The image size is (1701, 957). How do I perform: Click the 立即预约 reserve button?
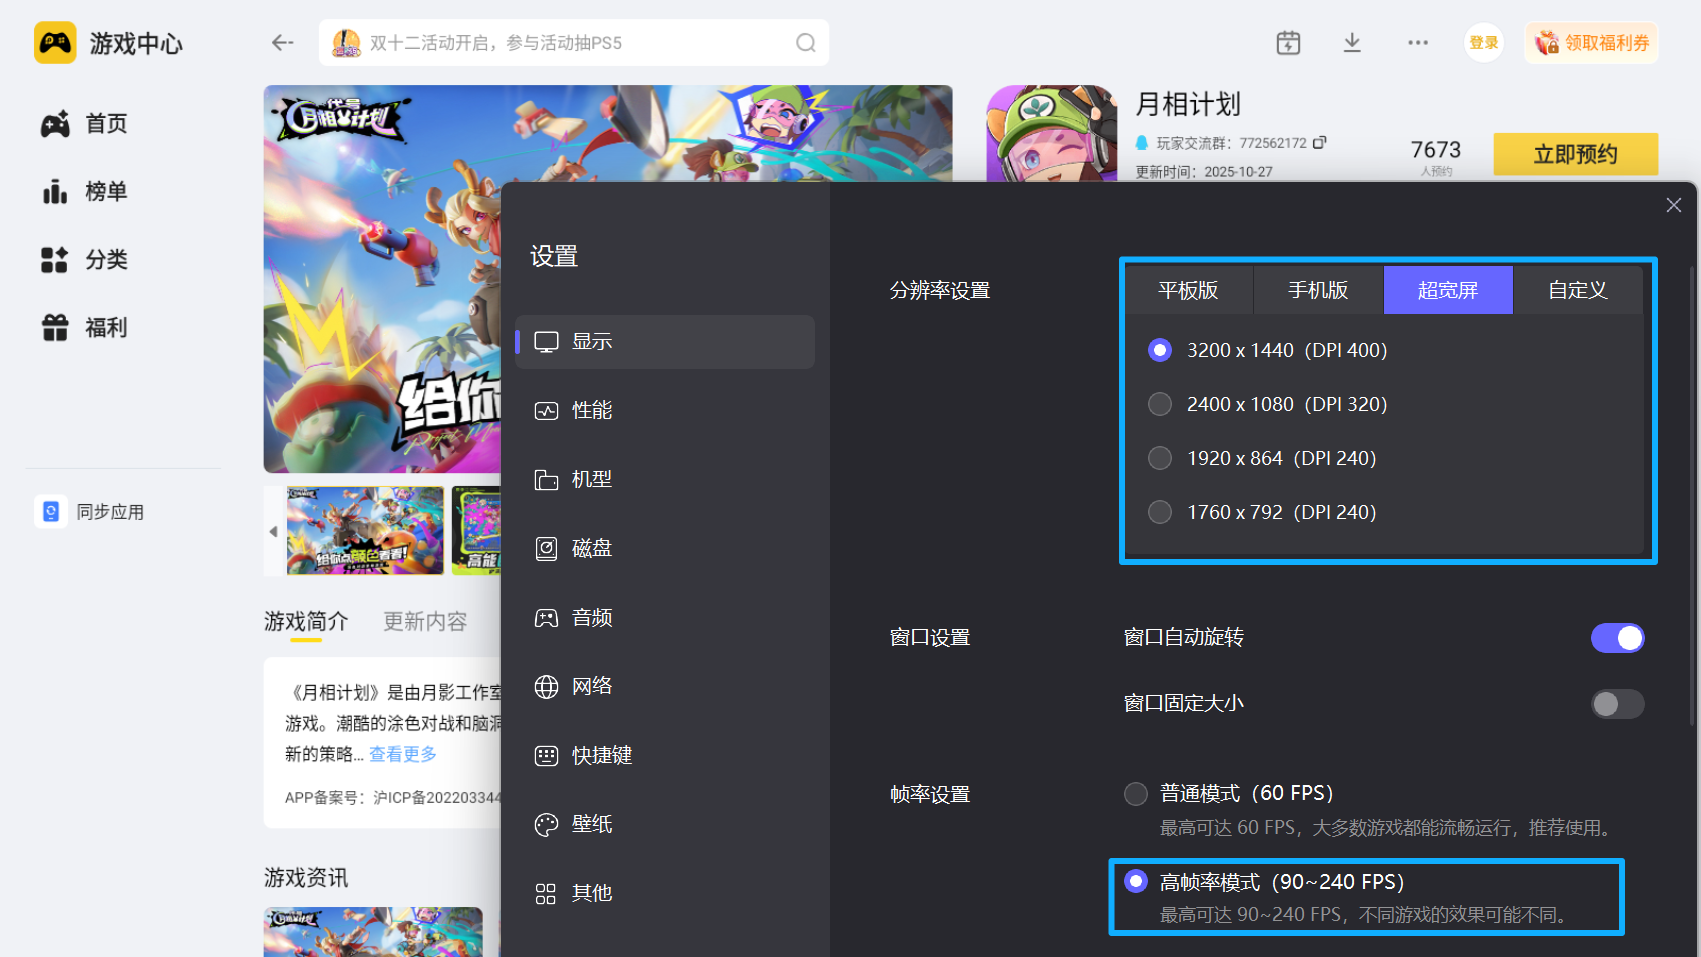[x=1575, y=154]
